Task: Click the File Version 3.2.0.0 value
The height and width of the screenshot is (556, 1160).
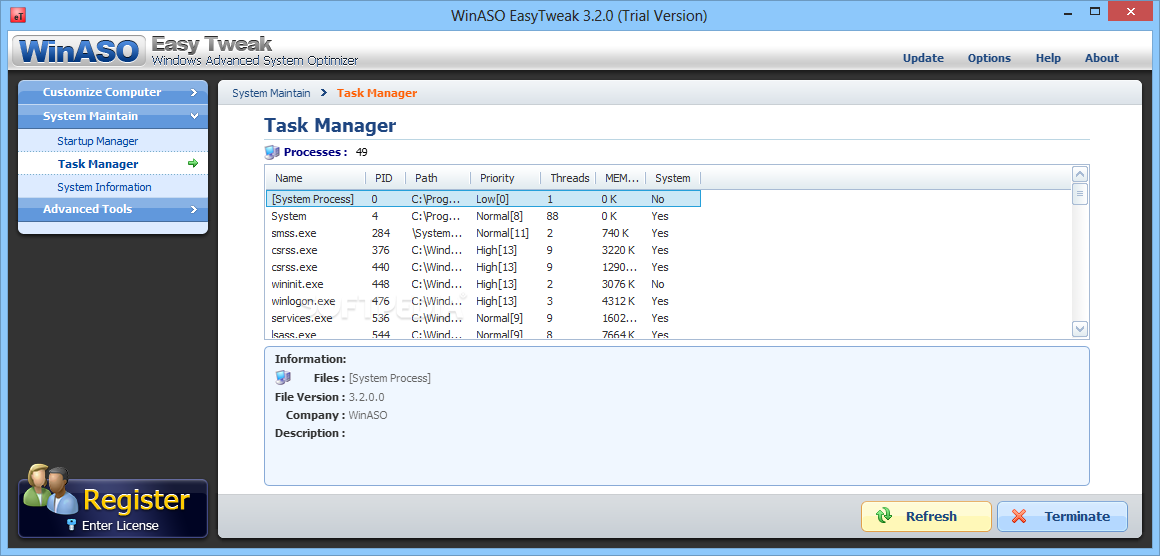Action: point(366,397)
